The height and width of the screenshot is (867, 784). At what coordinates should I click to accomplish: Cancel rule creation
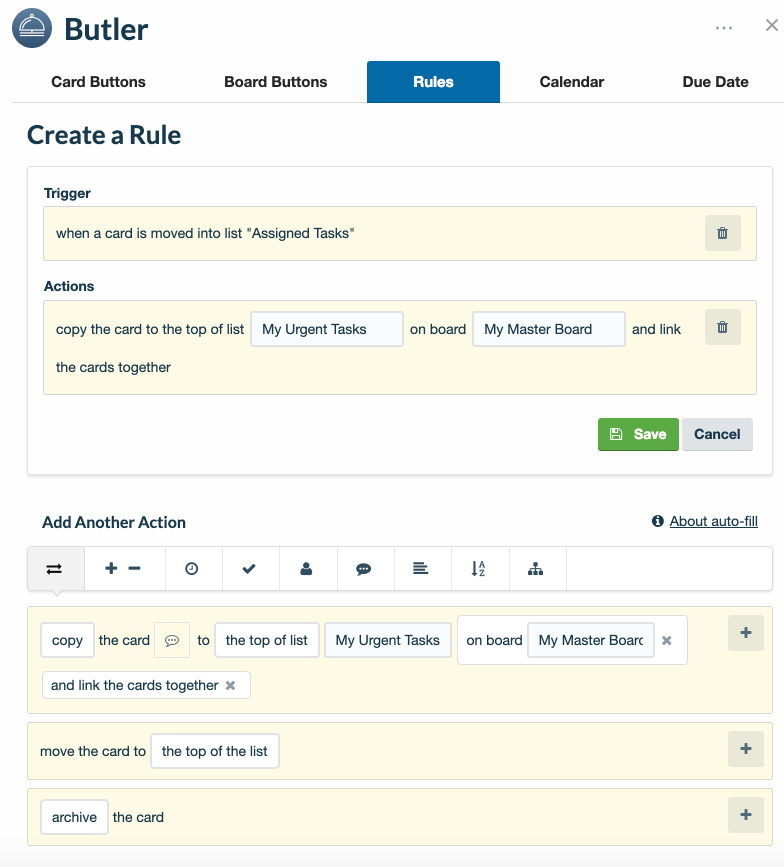click(717, 434)
